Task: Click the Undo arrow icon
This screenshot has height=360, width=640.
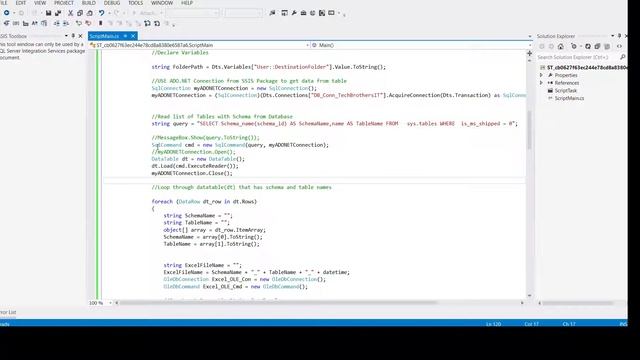Action: coord(101,13)
